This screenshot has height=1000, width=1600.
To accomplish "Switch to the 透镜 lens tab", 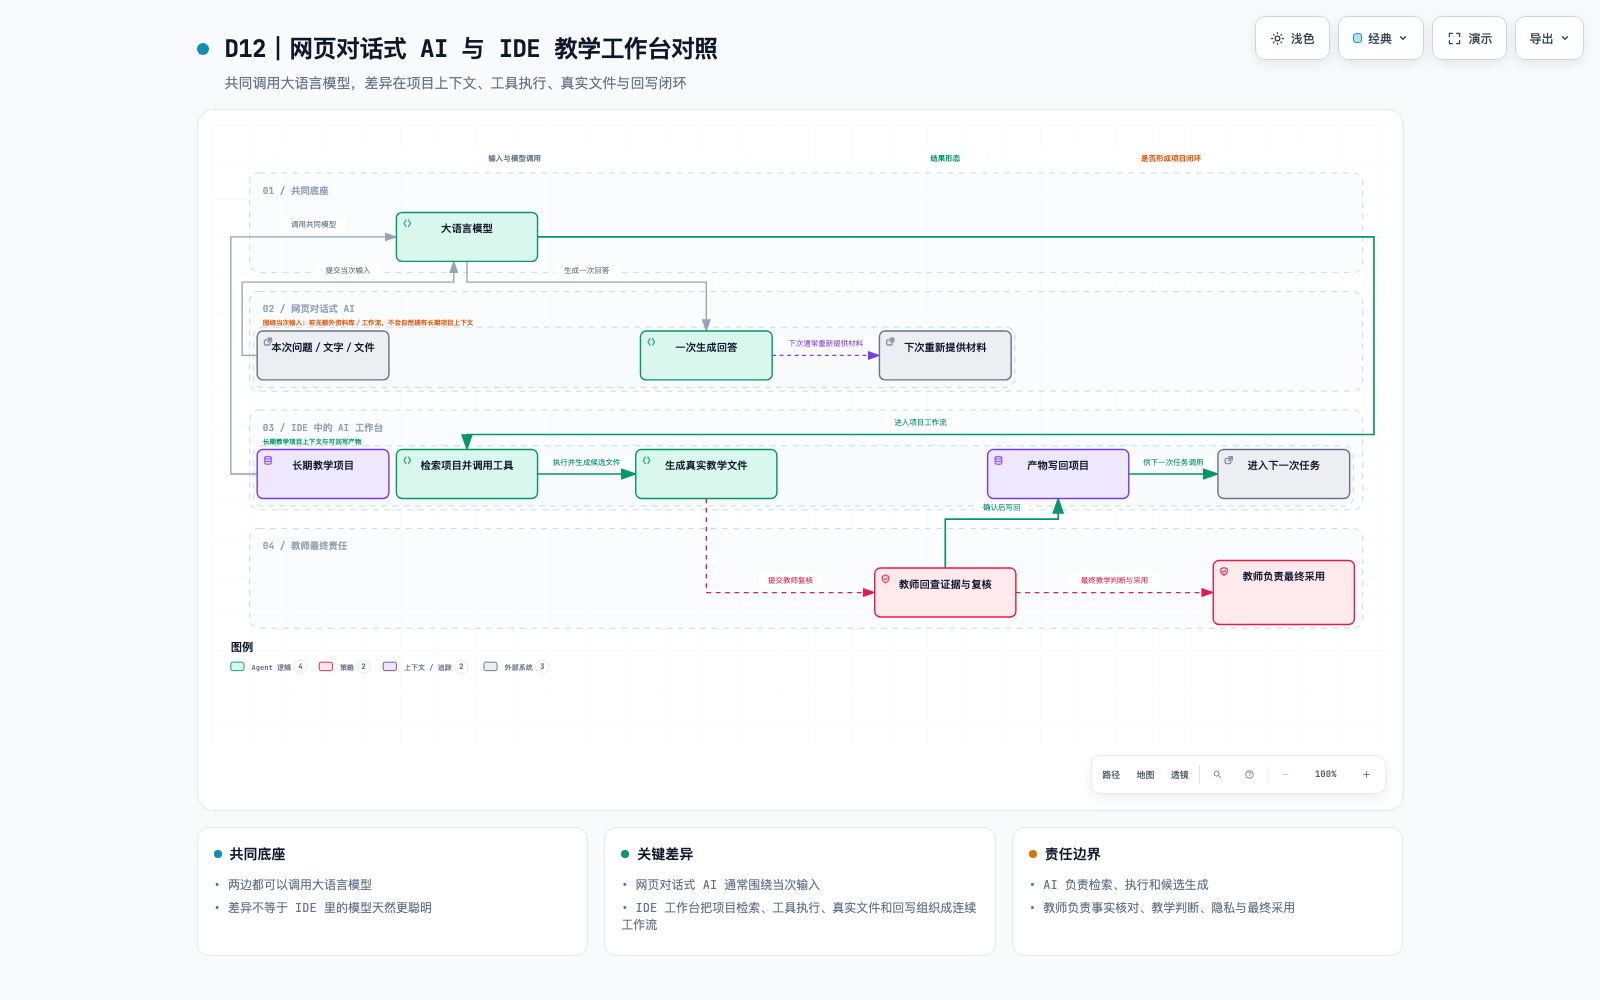I will pyautogui.click(x=1180, y=775).
